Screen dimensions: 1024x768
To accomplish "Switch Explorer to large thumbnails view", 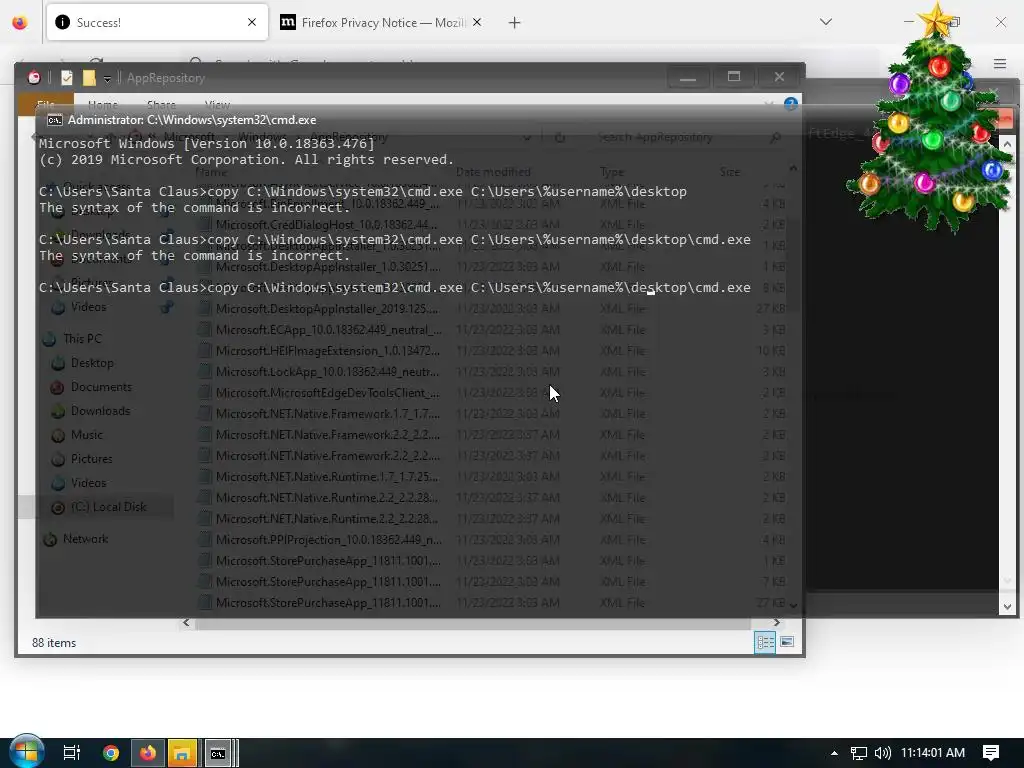I will point(787,642).
